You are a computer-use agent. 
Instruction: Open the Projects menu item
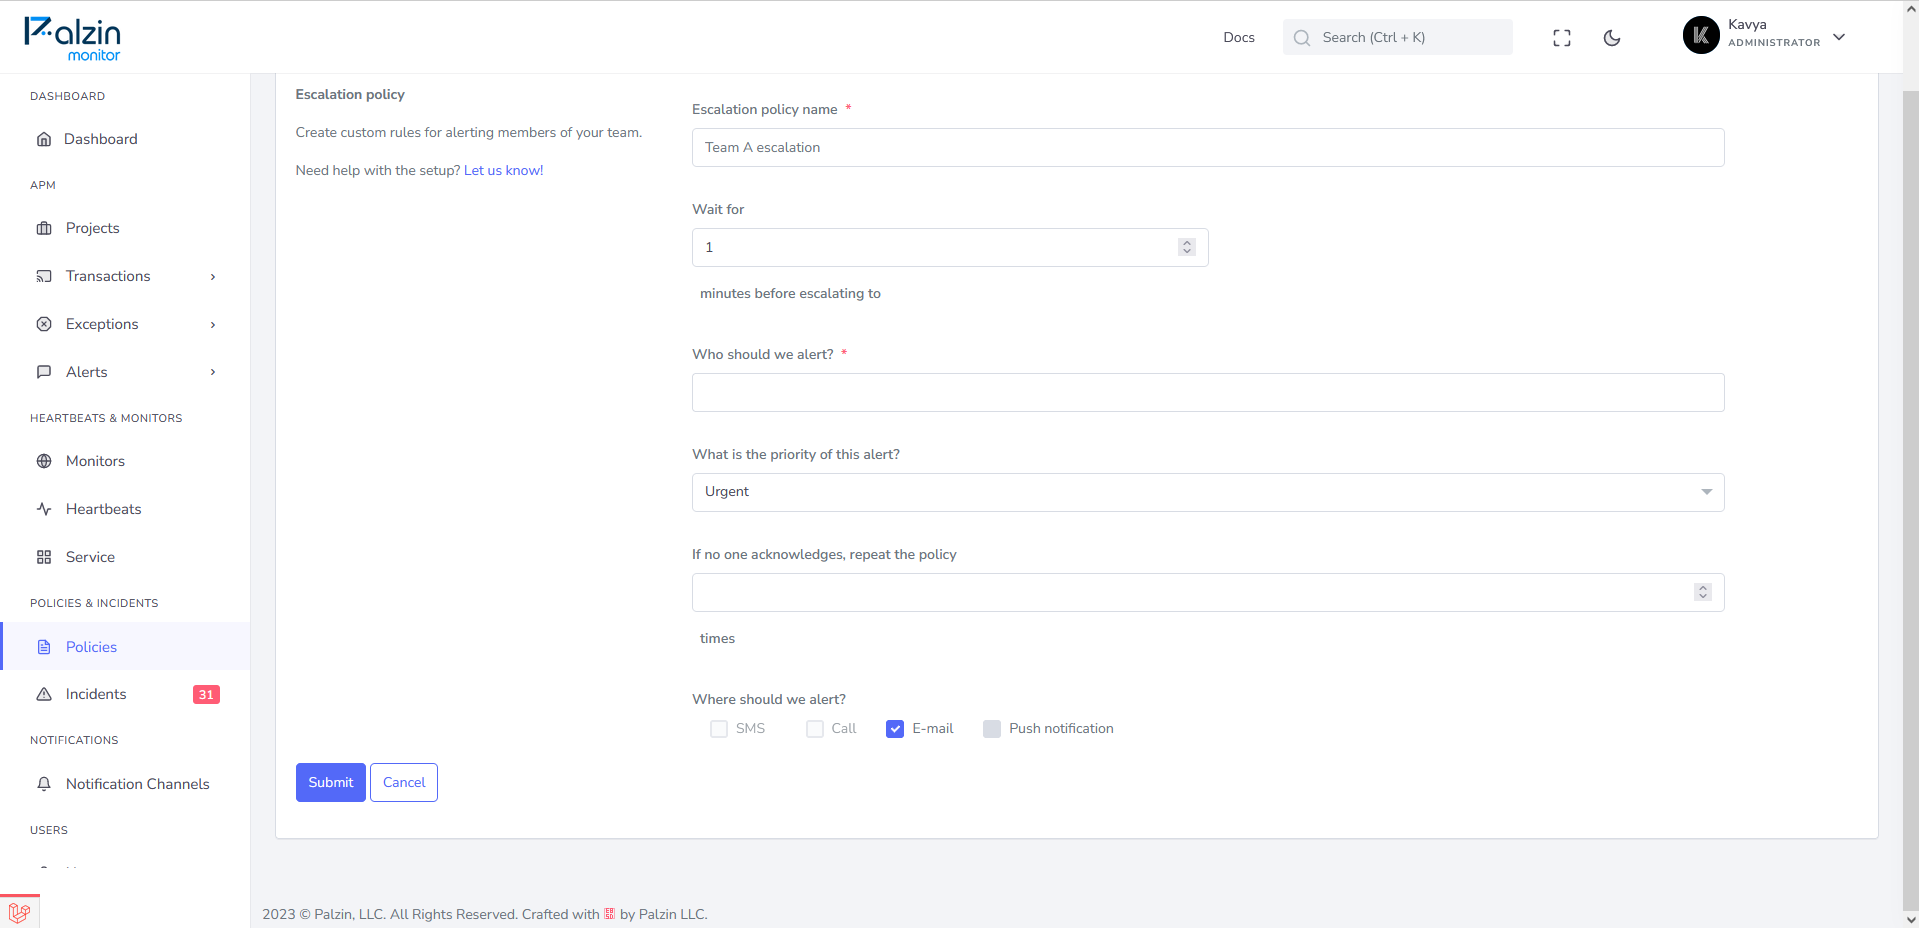click(x=125, y=228)
